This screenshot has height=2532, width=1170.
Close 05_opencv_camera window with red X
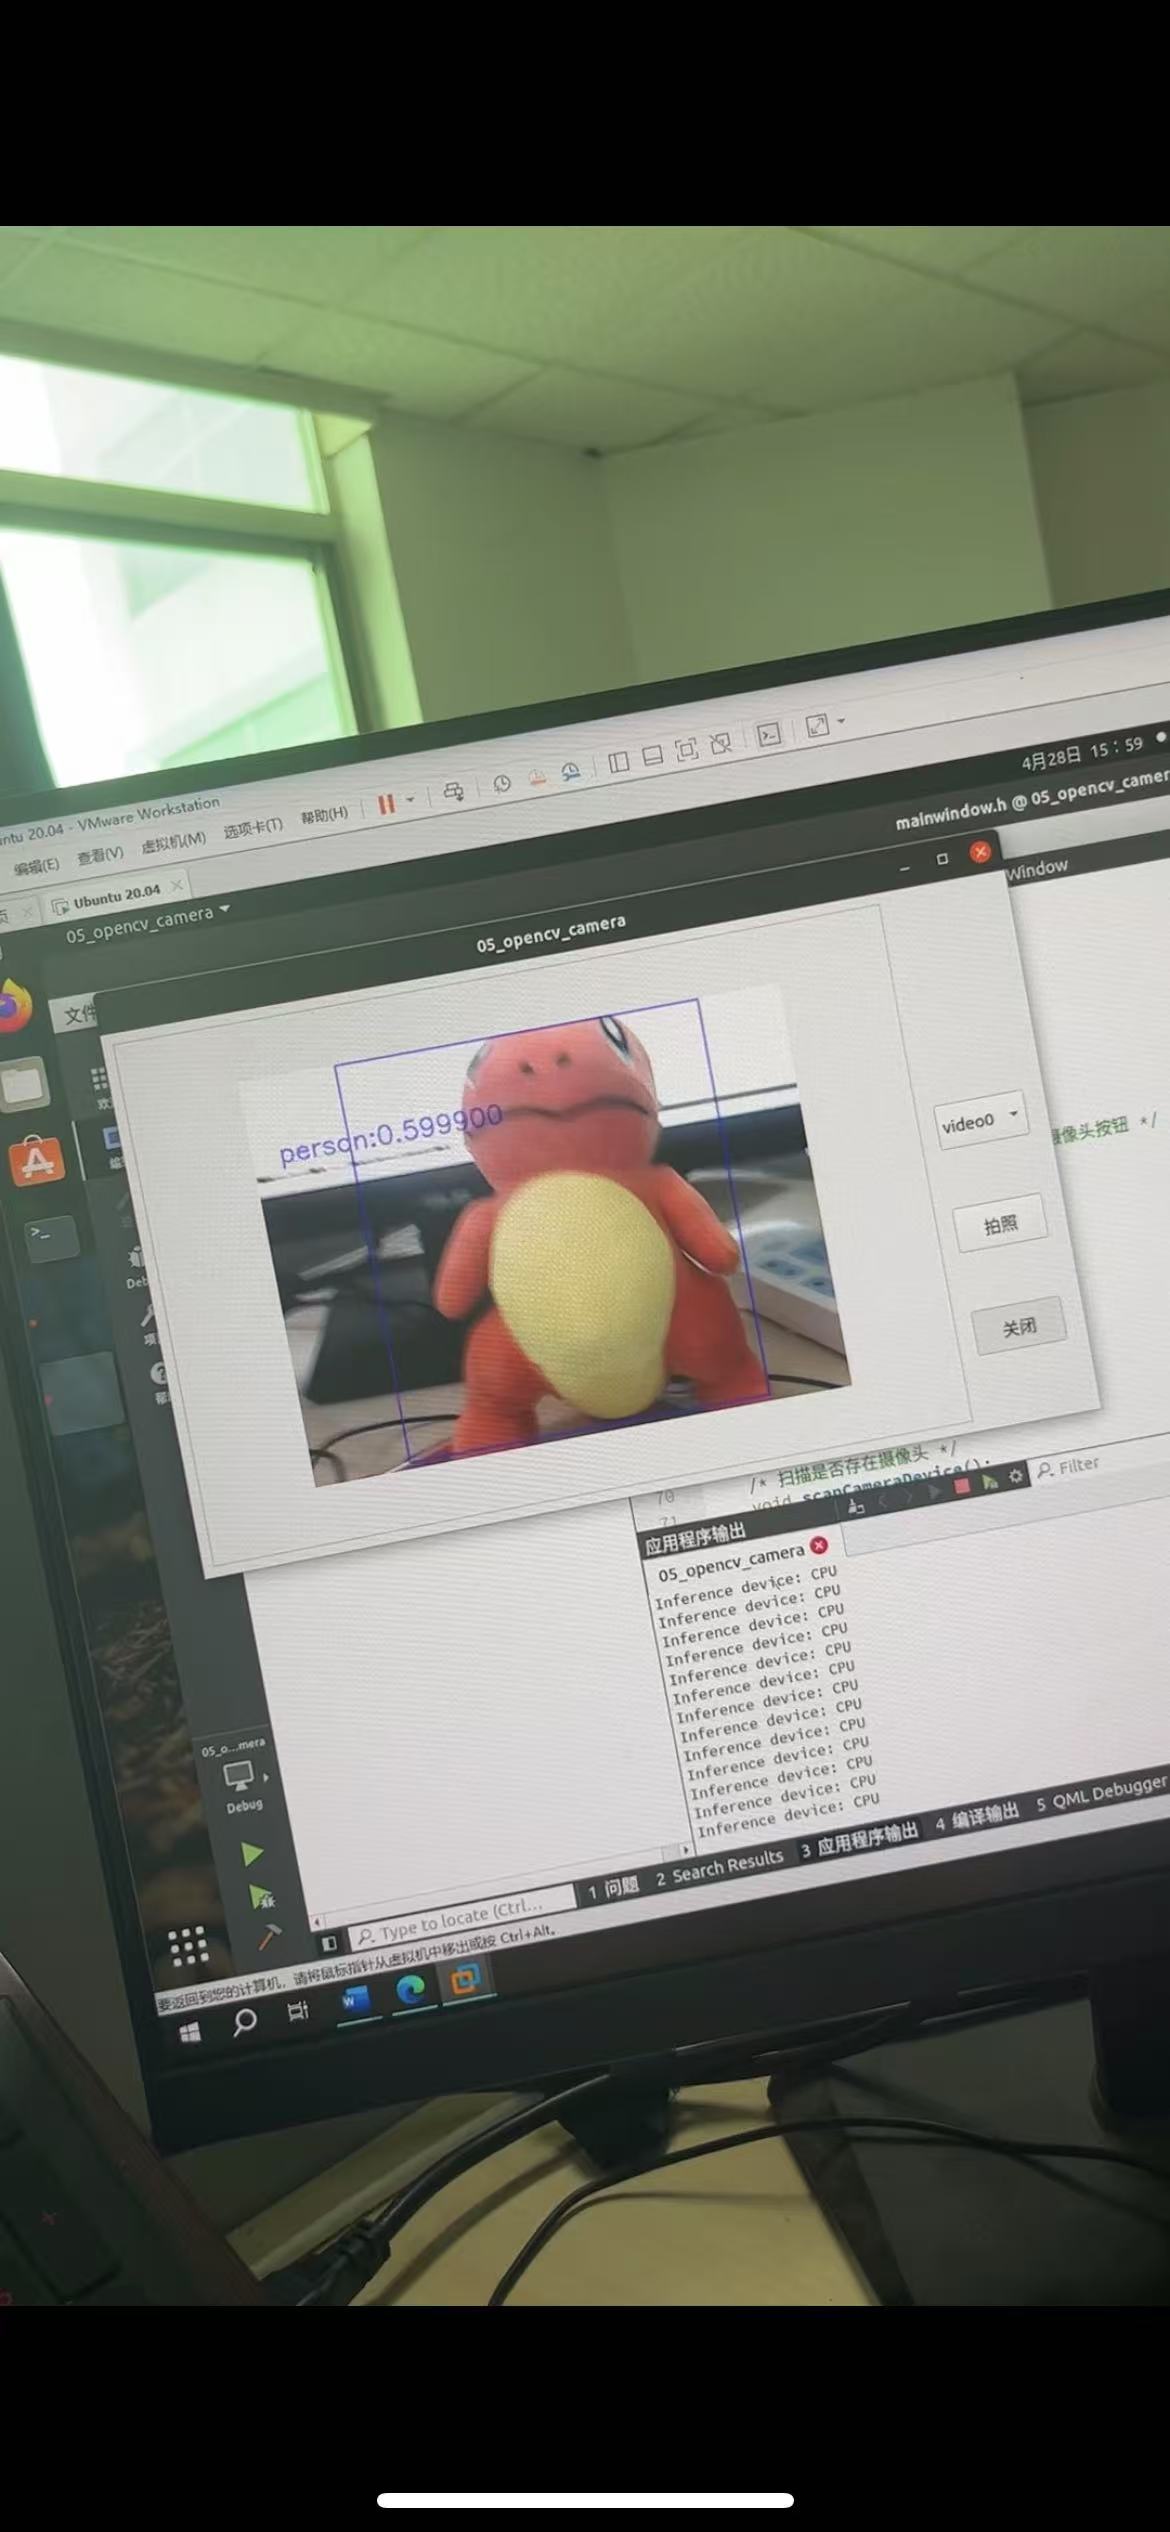pos(980,852)
